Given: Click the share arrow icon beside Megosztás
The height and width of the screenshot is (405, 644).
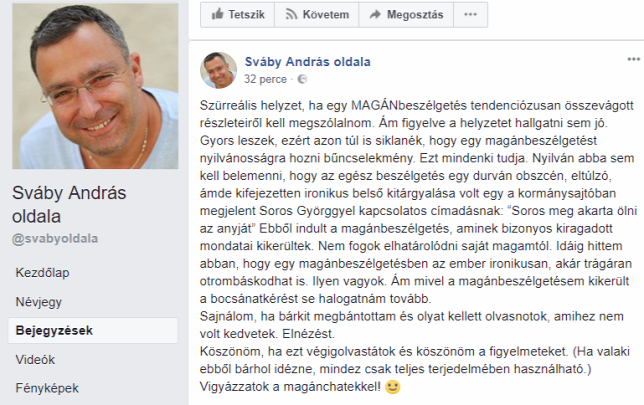Looking at the screenshot, I should click(x=375, y=15).
